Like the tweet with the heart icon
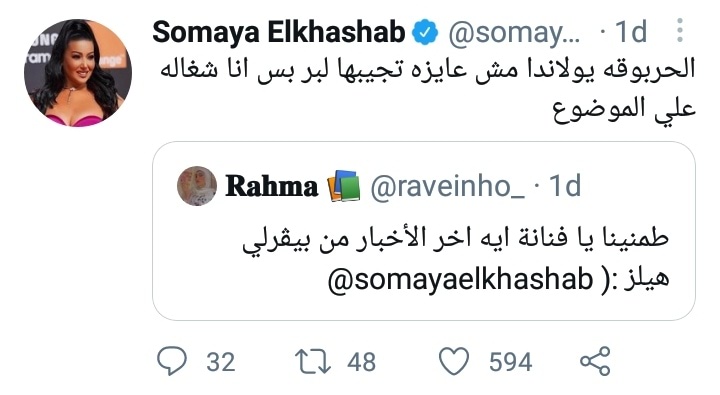720x395 pixels. click(454, 361)
